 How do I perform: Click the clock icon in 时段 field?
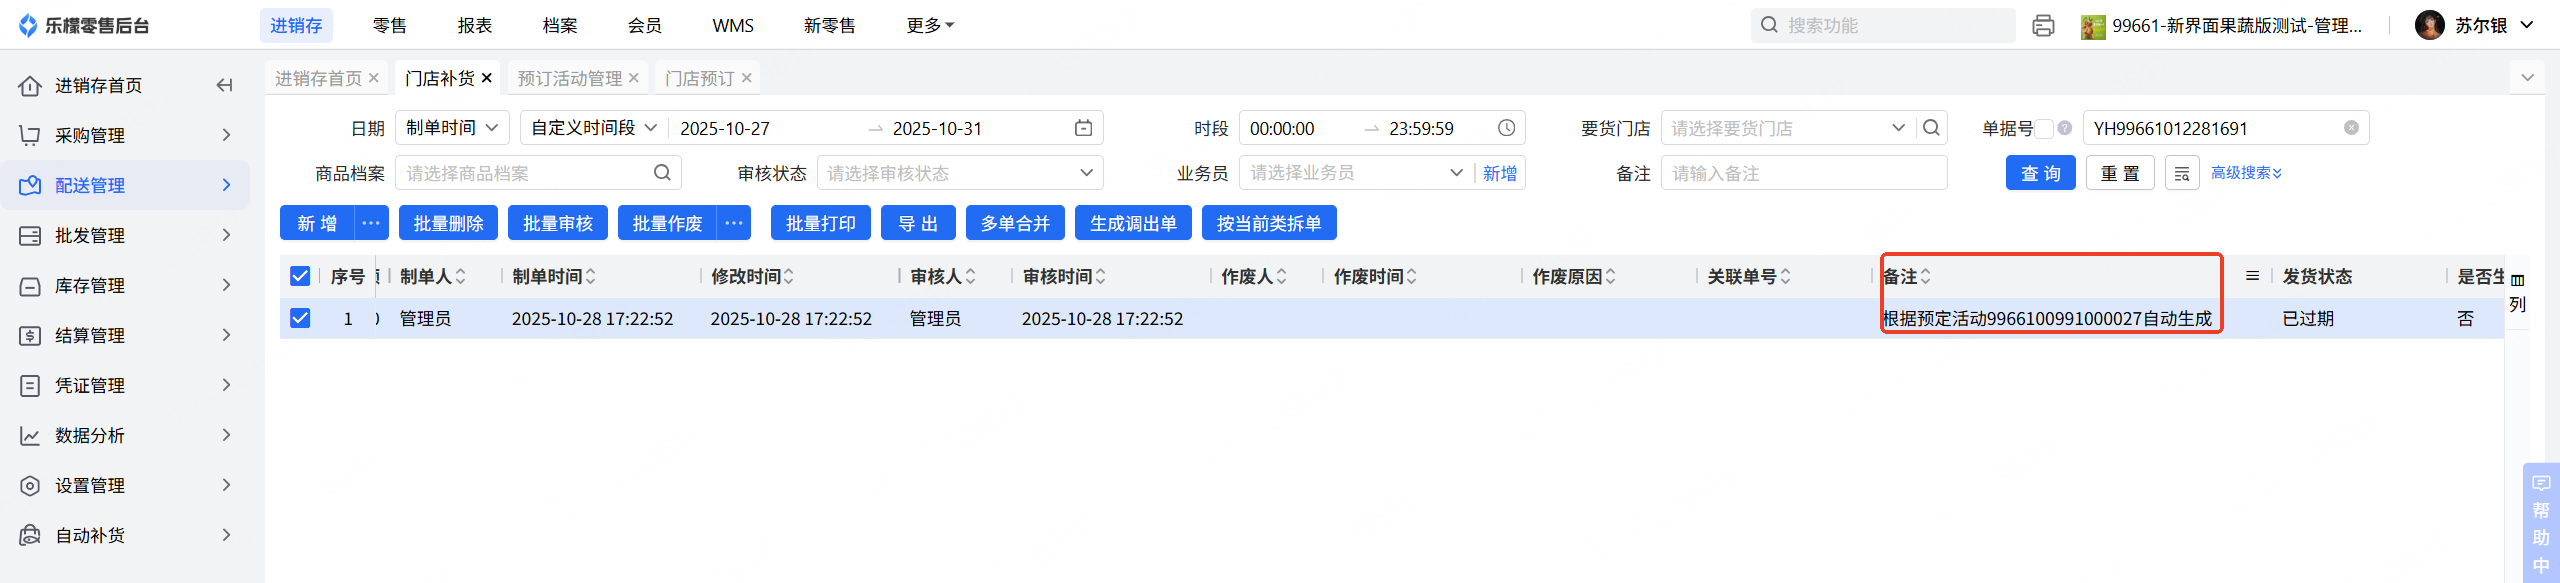pyautogui.click(x=1506, y=128)
